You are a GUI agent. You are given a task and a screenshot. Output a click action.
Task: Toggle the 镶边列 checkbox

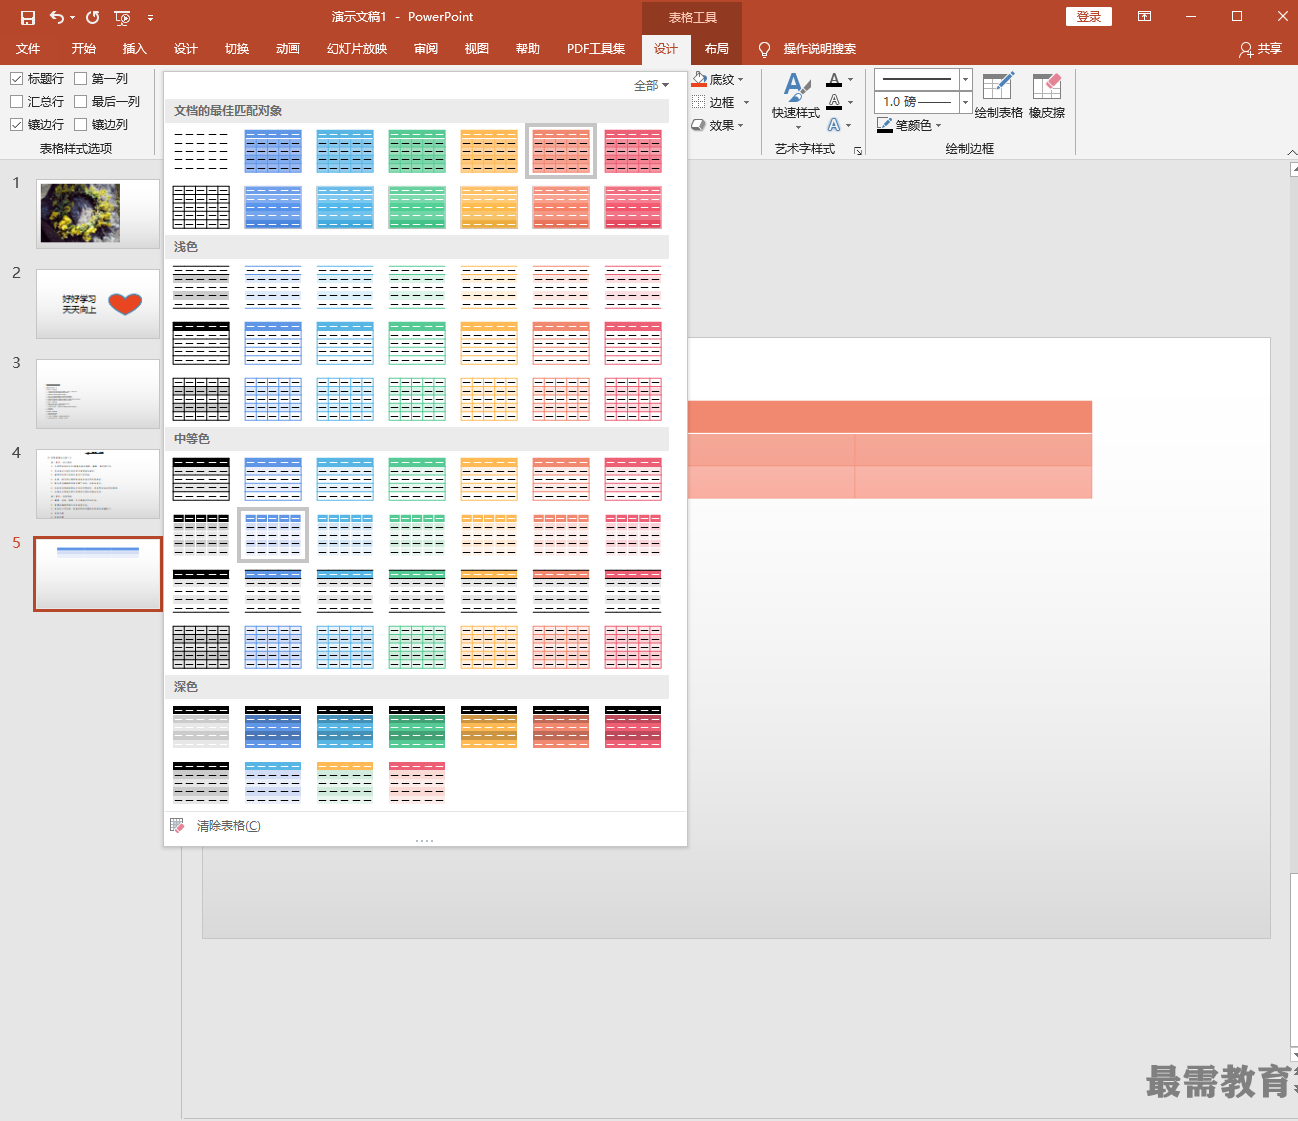81,124
